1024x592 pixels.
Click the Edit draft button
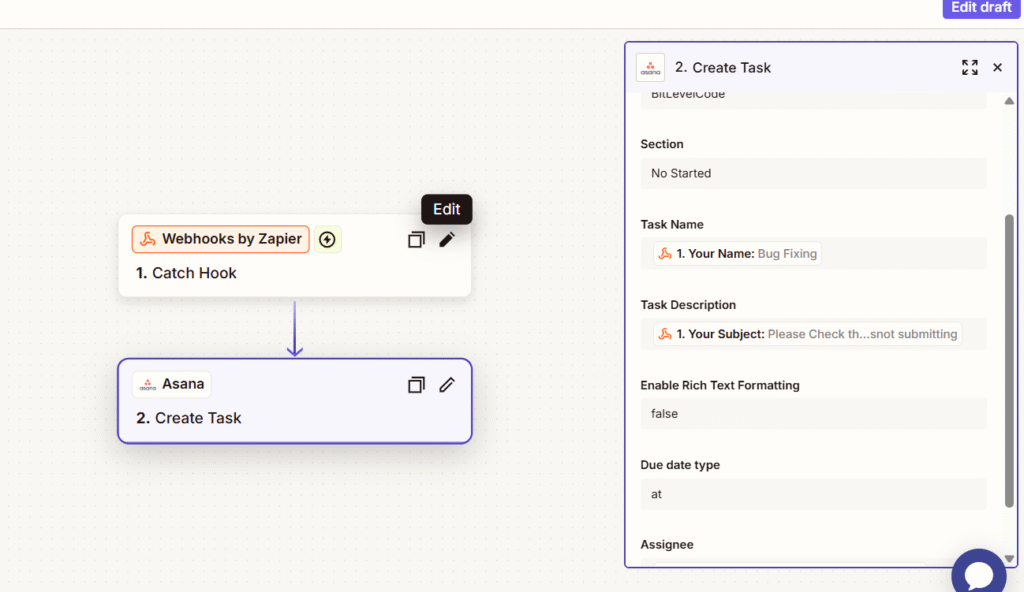coord(981,8)
